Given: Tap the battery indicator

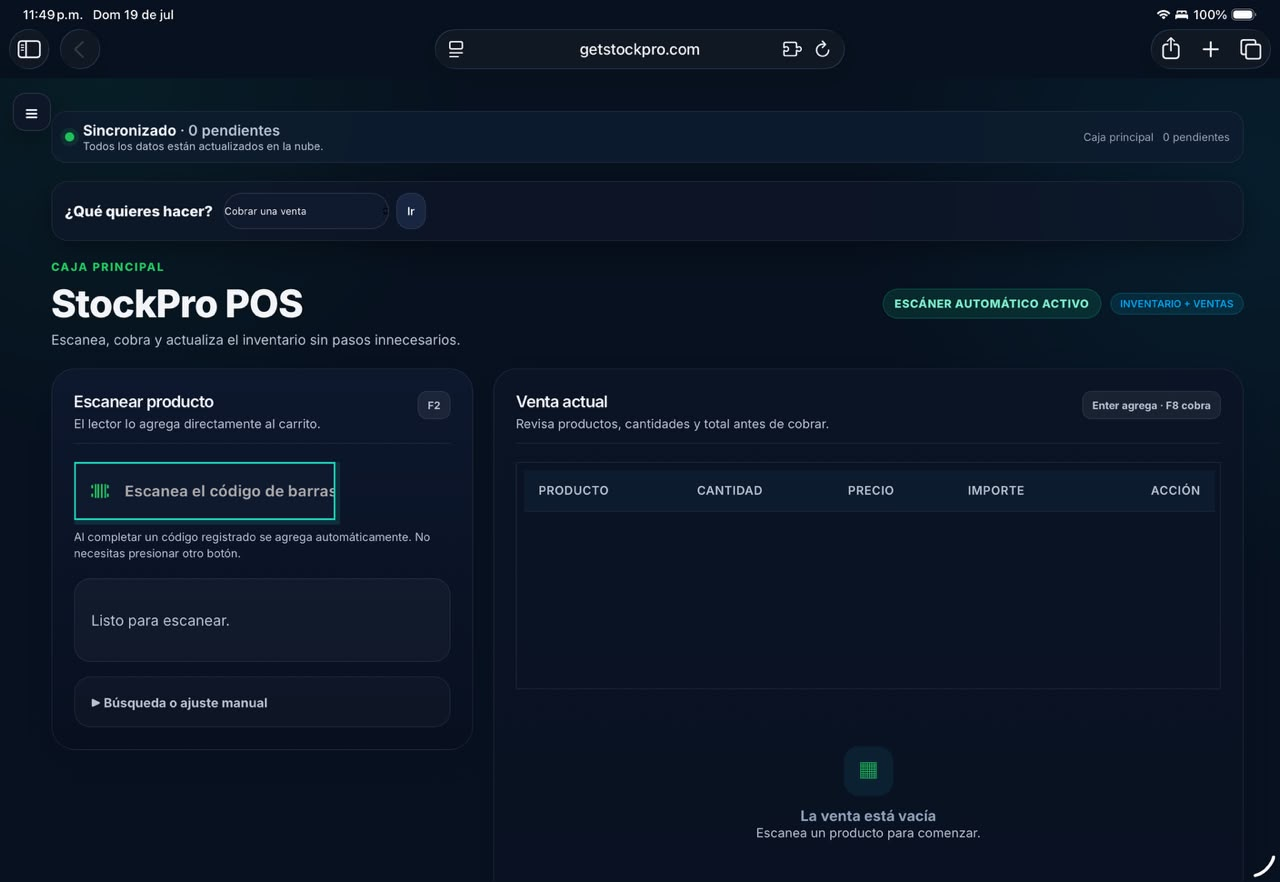Looking at the screenshot, I should (1244, 15).
